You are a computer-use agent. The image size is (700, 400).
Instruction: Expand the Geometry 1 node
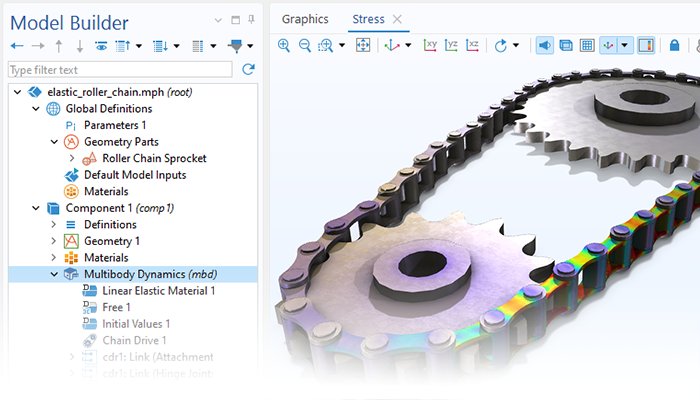click(54, 241)
